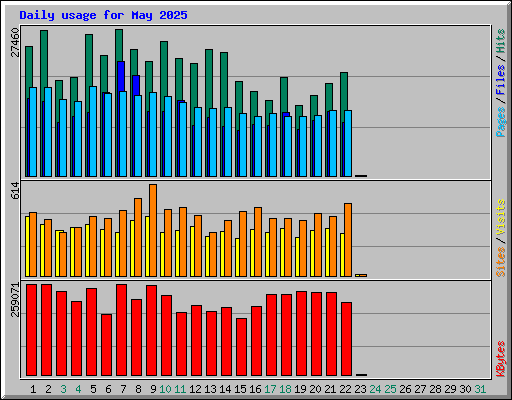
Task: Select day 28 on the x-axis
Action: coord(435,389)
